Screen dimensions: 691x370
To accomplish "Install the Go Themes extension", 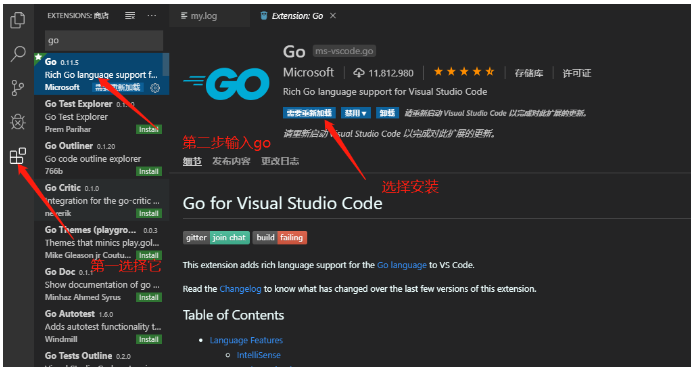I will click(x=149, y=255).
